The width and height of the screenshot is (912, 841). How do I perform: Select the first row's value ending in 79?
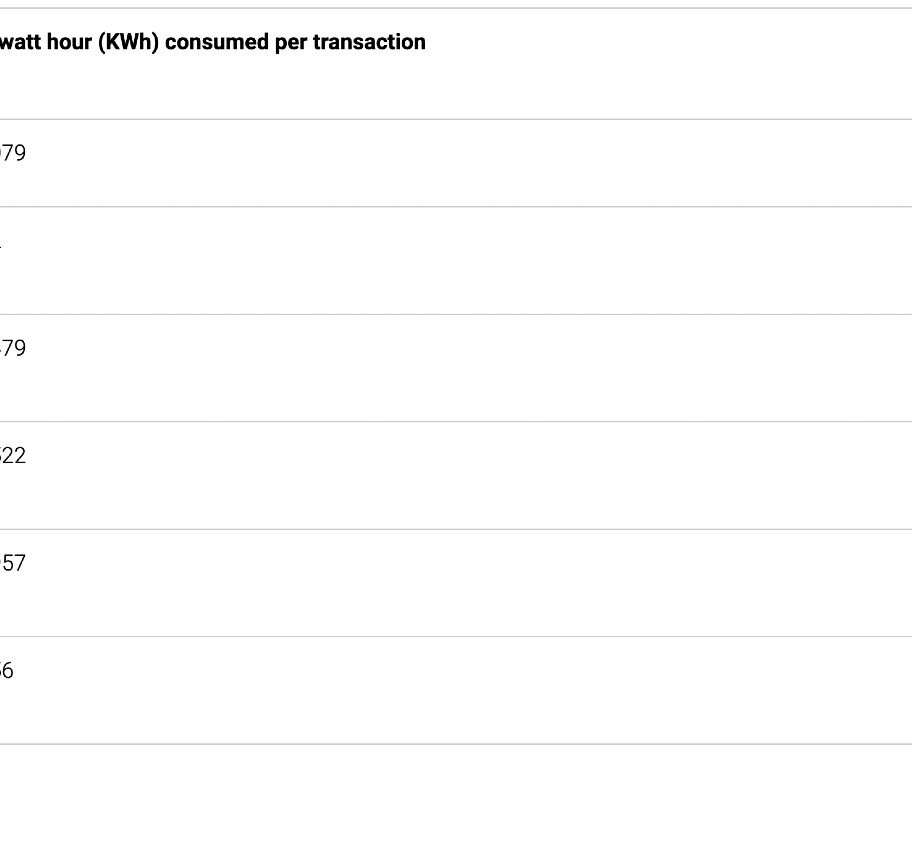tap(13, 153)
